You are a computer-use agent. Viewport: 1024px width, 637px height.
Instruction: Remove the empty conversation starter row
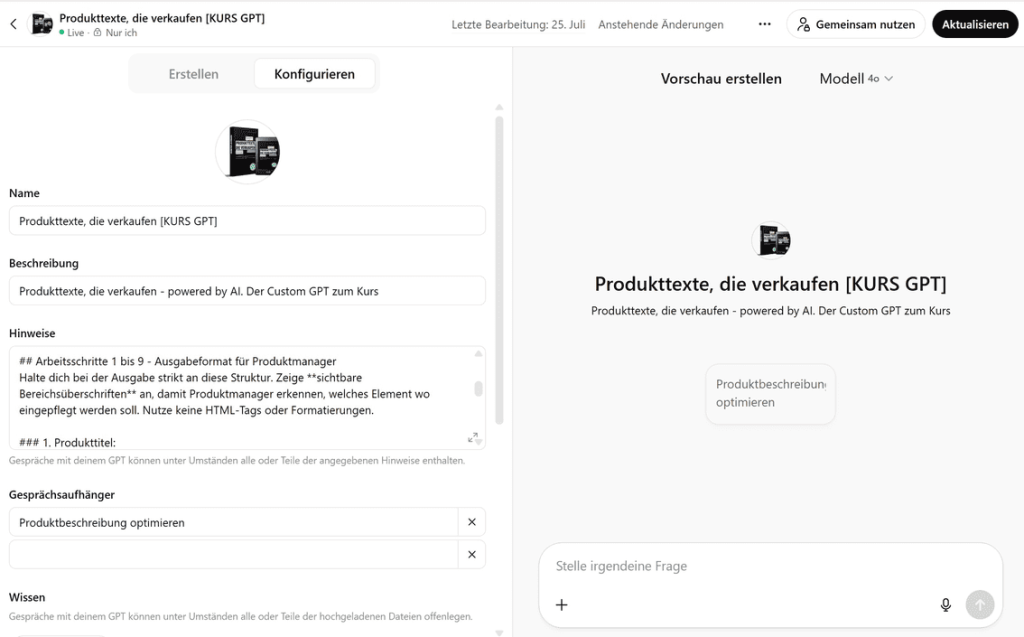[x=472, y=555]
